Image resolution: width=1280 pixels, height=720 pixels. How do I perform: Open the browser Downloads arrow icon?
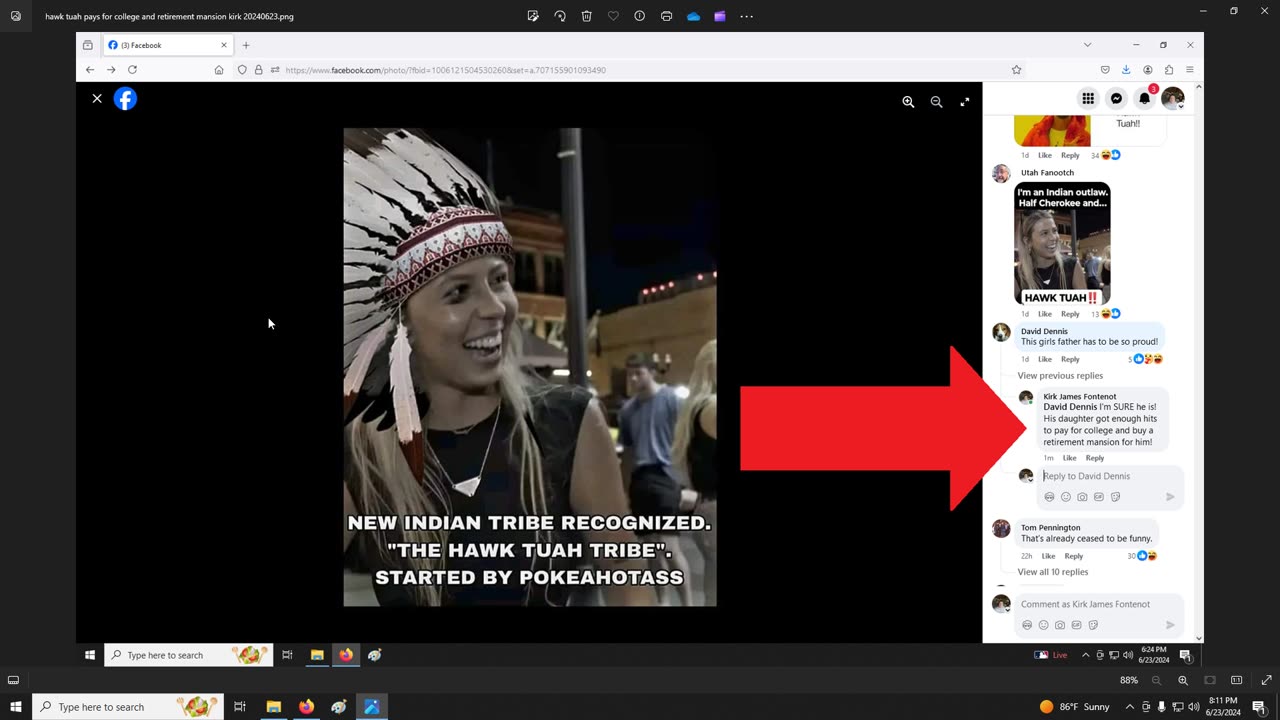[1126, 70]
